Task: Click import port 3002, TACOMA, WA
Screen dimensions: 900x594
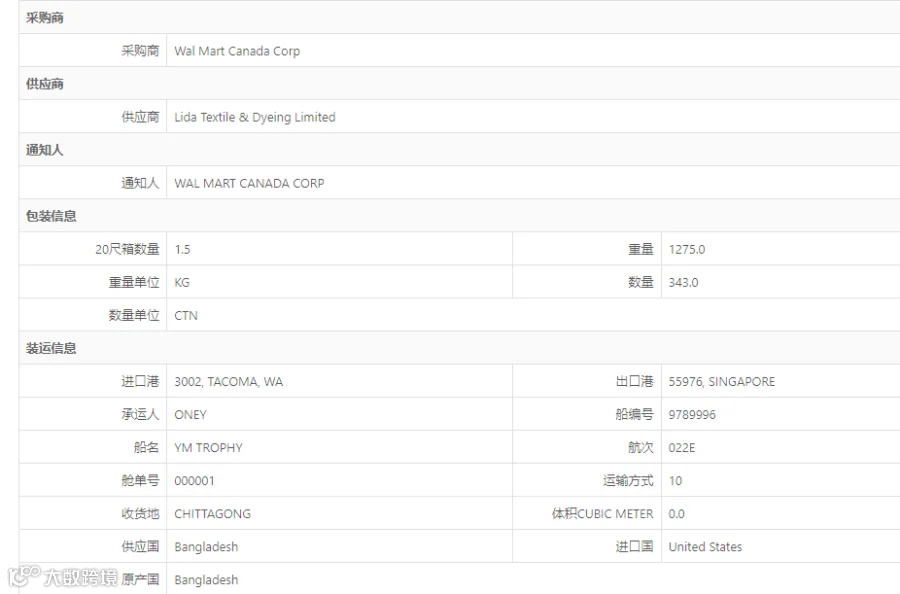Action: 228,382
